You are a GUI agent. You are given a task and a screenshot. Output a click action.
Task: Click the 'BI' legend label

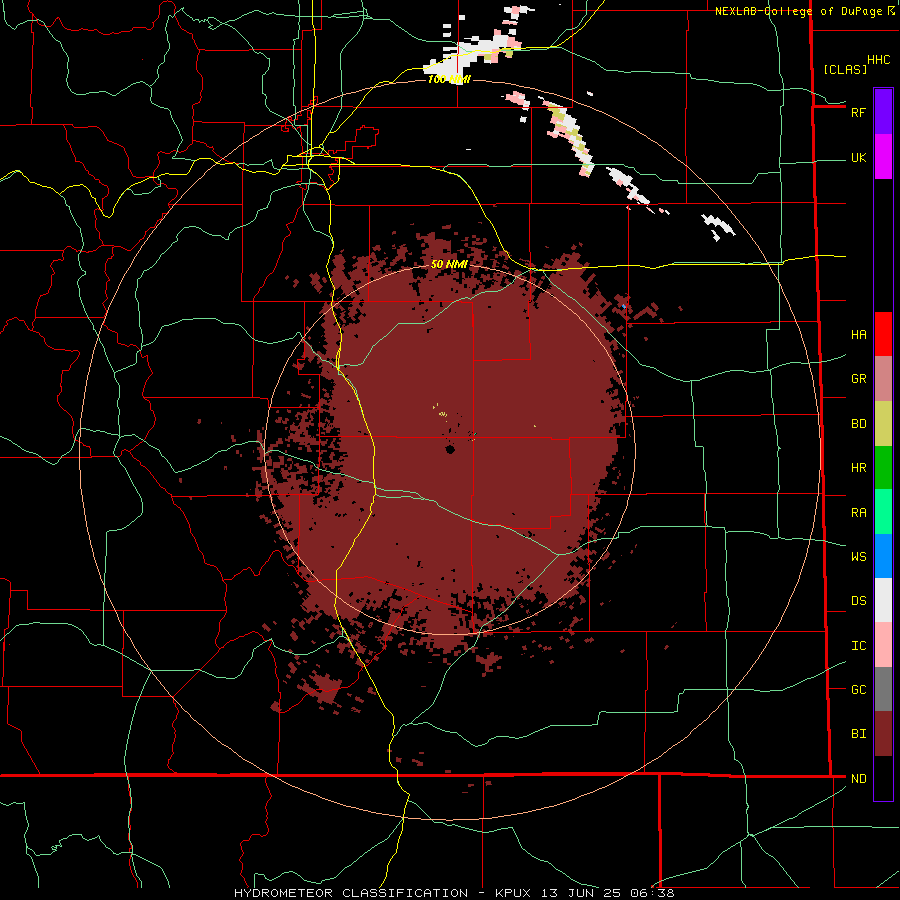coord(858,734)
